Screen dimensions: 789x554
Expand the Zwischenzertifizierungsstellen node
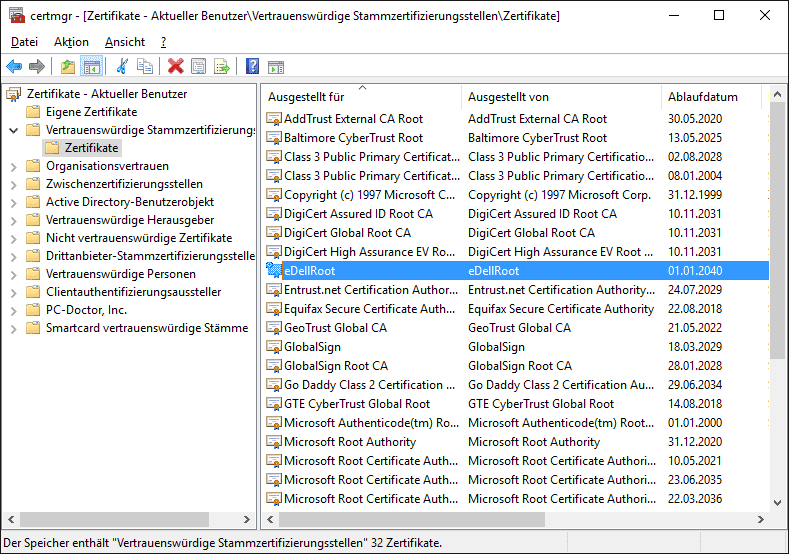tap(14, 185)
